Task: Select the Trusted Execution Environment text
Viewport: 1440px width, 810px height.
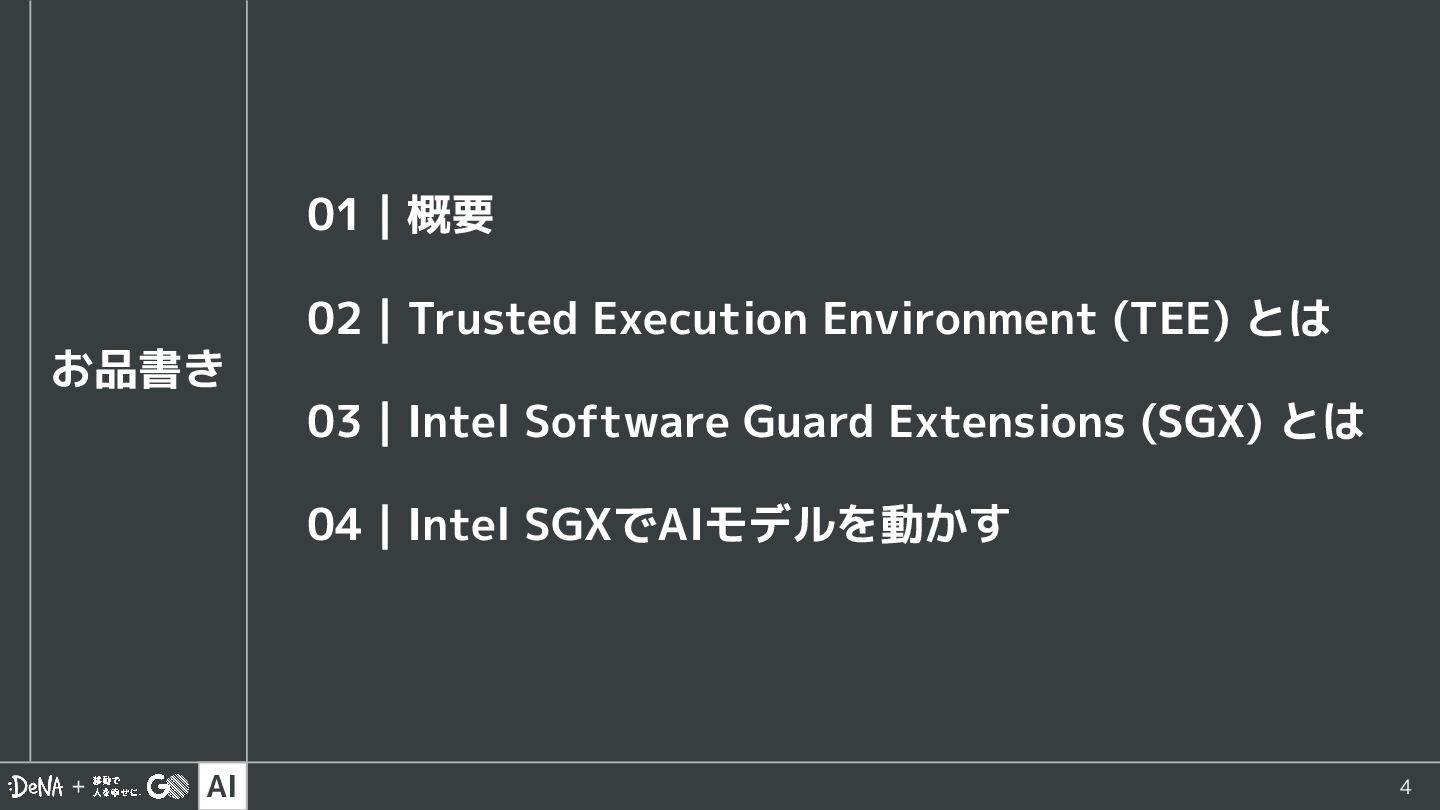Action: (x=750, y=319)
